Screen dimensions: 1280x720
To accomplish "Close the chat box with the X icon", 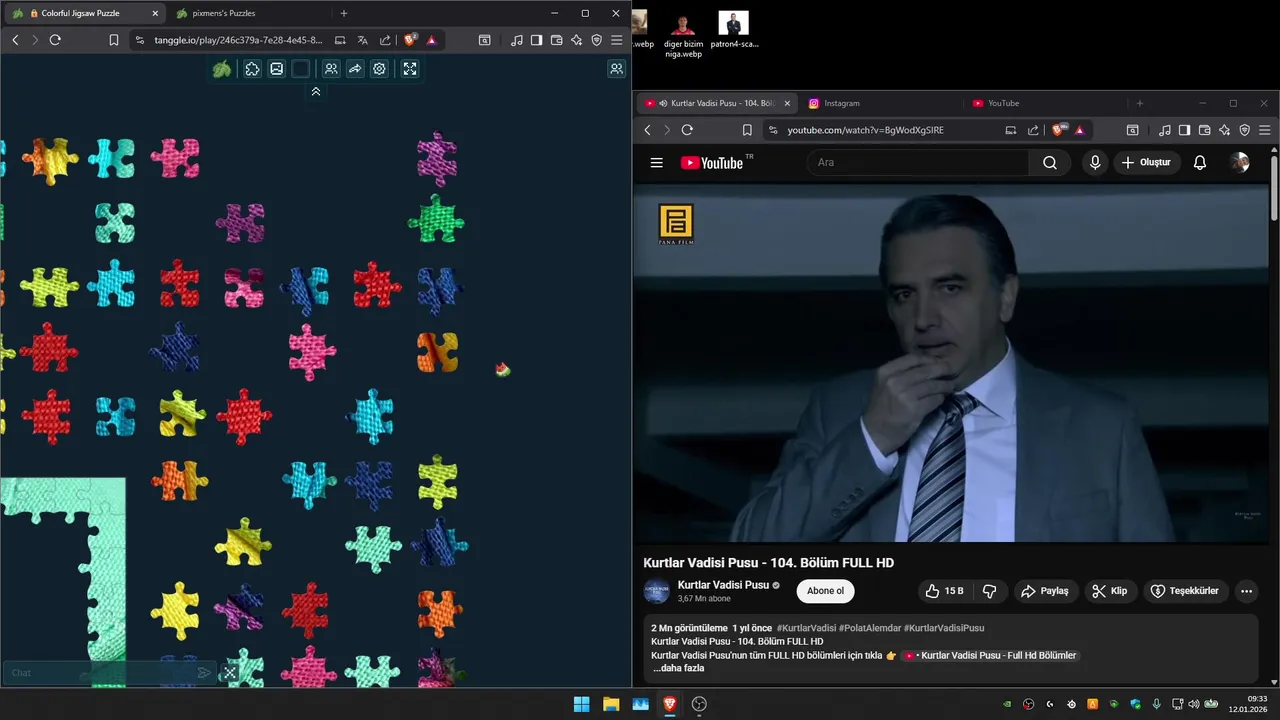I will tap(230, 673).
